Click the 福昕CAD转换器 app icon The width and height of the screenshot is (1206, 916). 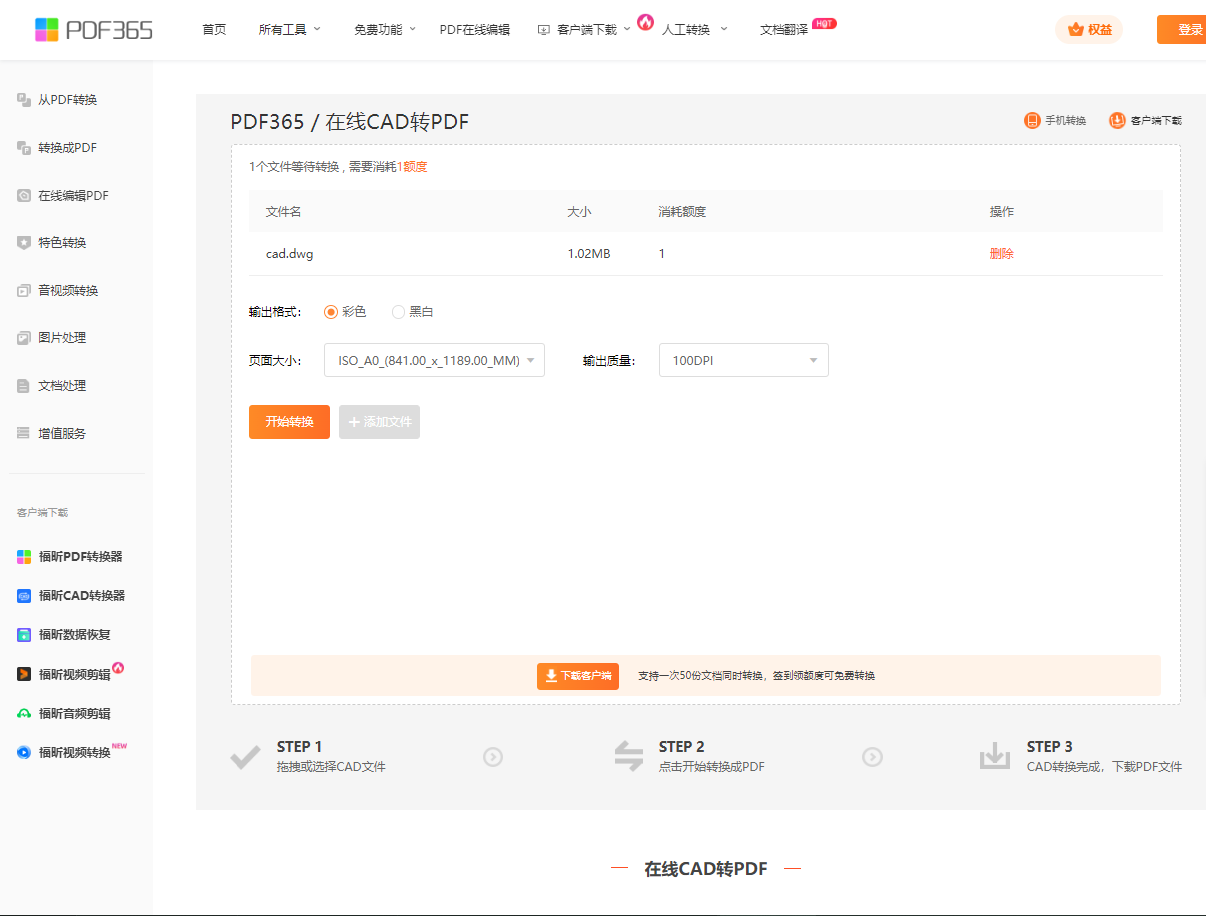click(x=24, y=596)
